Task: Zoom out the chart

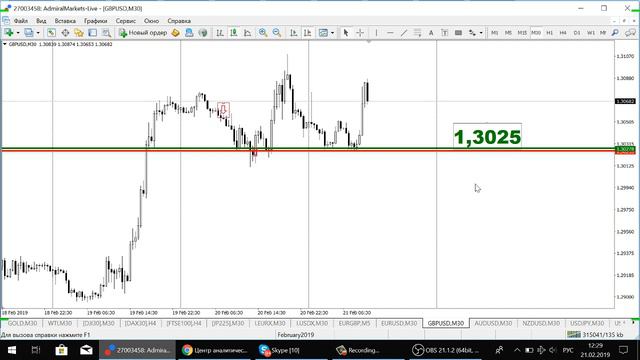Action: [x=277, y=33]
